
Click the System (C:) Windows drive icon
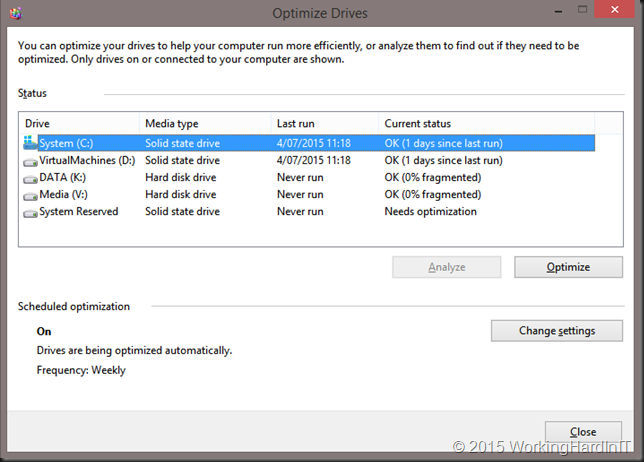click(30, 143)
